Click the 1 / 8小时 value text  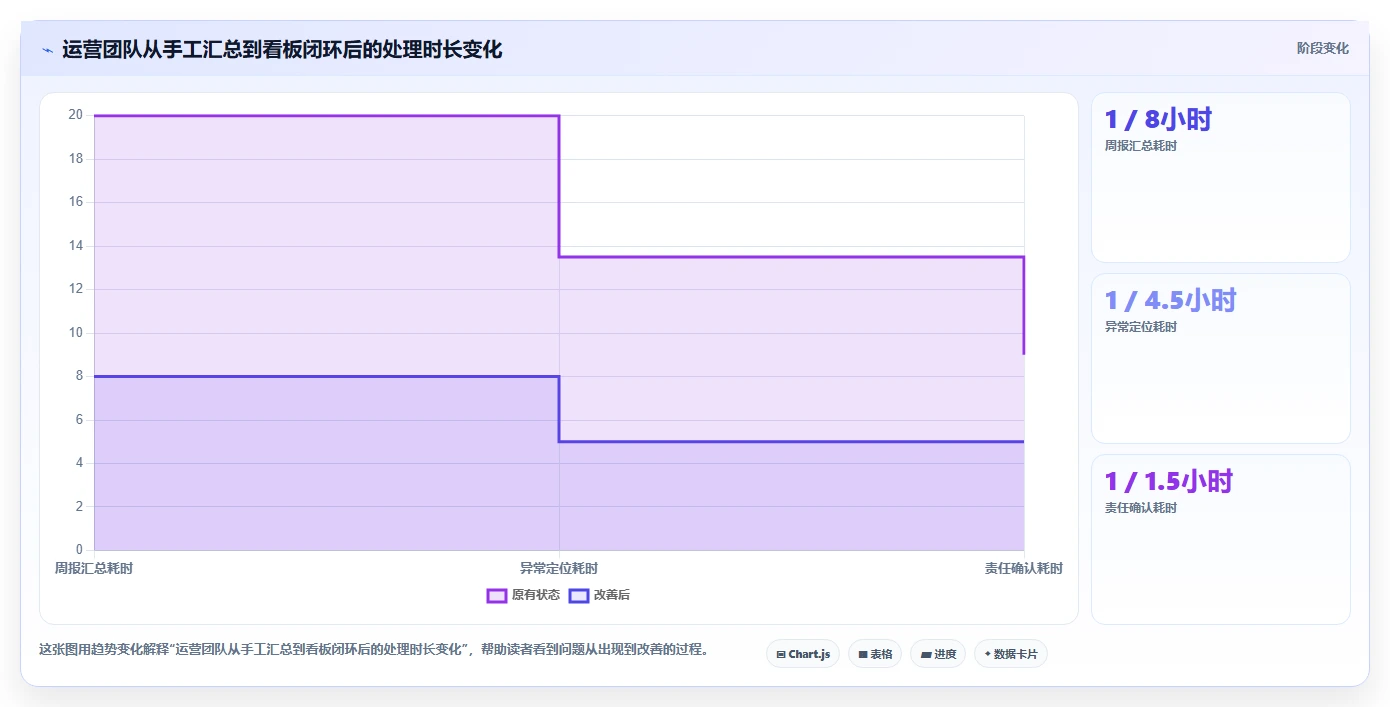pyautogui.click(x=1158, y=120)
